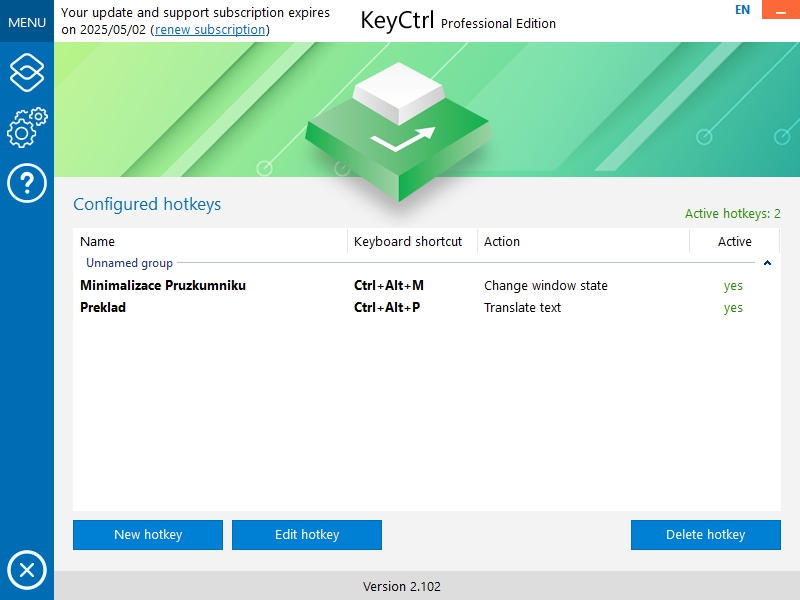
Task: Select the Unnamed group header label
Action: [x=129, y=263]
